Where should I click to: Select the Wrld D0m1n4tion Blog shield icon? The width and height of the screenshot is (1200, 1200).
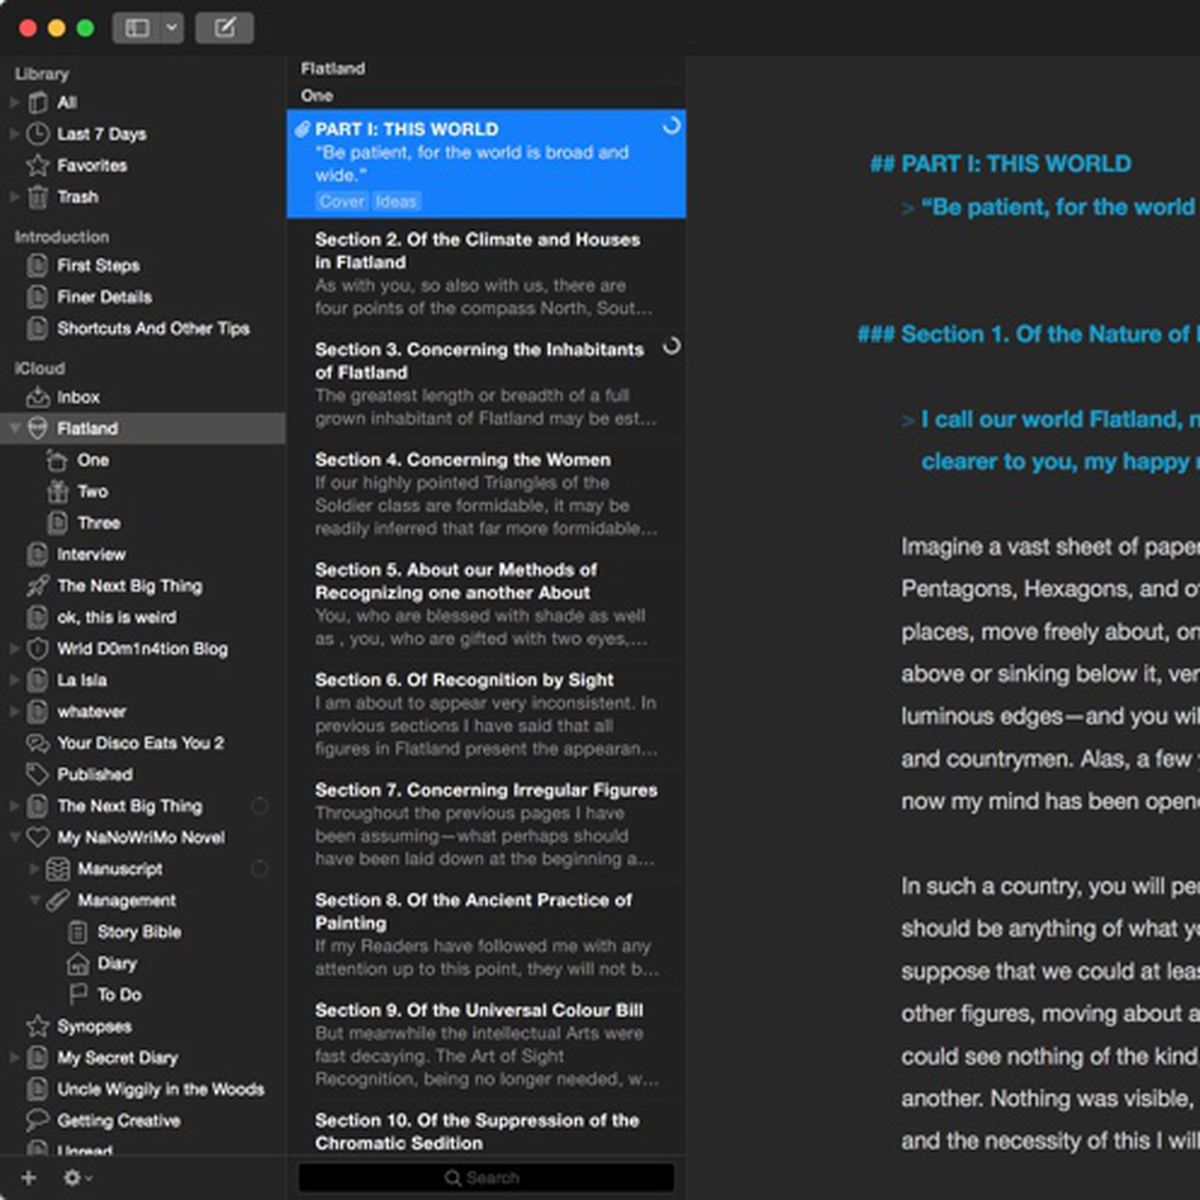[38, 649]
